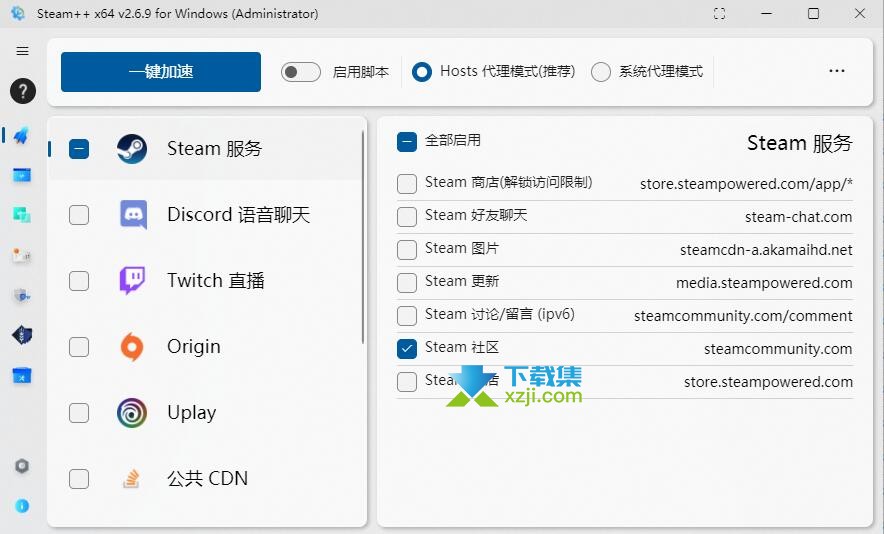Check Steam 更新 checkbox
This screenshot has height=534, width=884.
406,283
